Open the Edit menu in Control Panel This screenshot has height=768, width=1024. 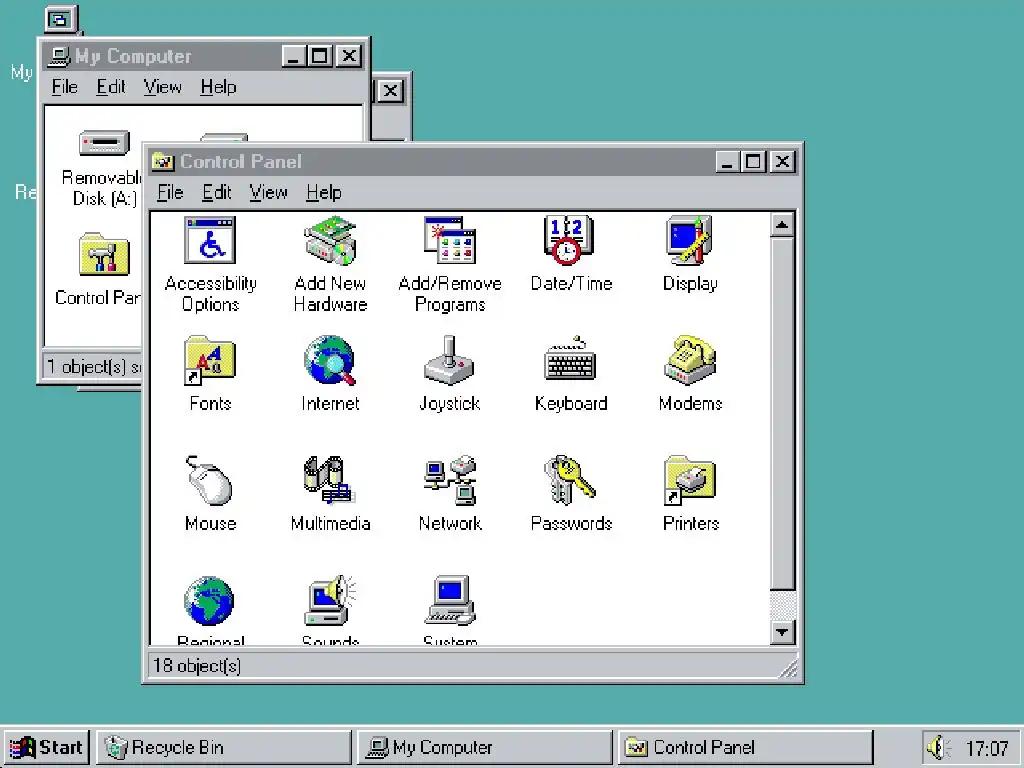click(x=216, y=193)
